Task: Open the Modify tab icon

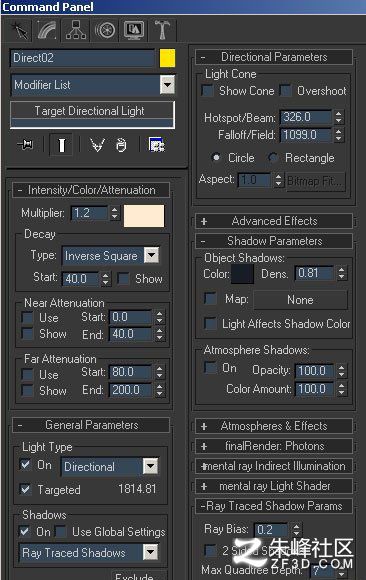Action: point(47,30)
